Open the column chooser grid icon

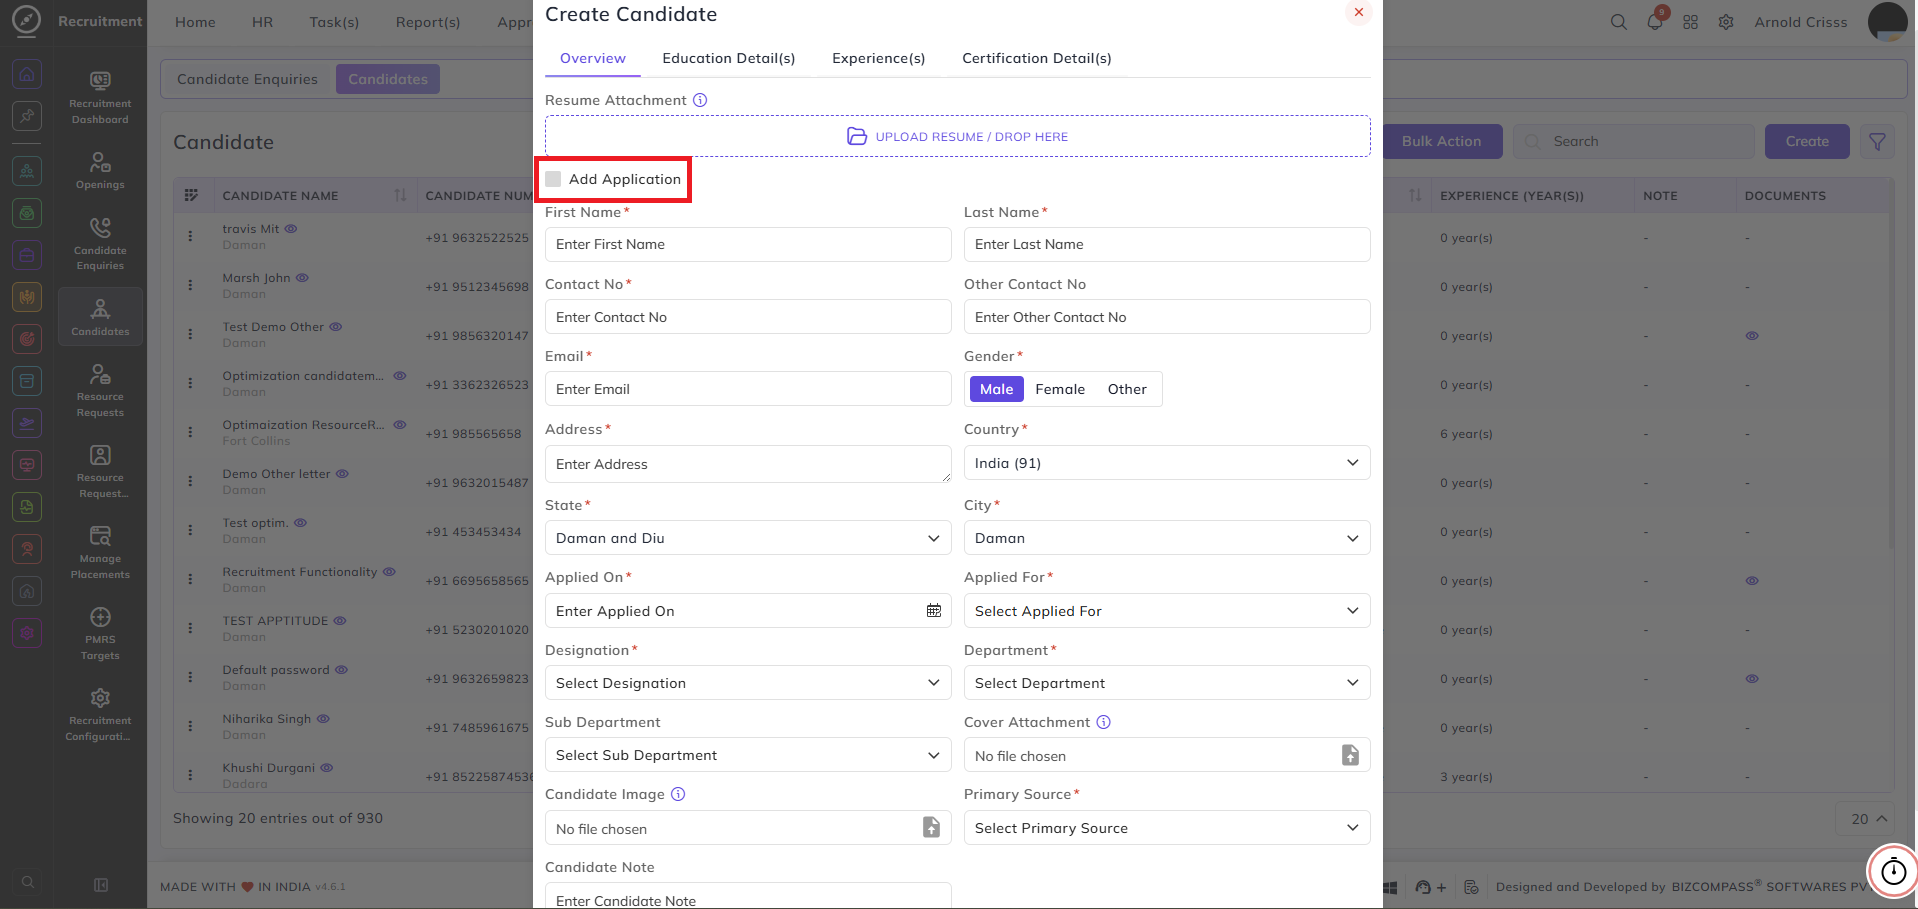pyautogui.click(x=191, y=195)
